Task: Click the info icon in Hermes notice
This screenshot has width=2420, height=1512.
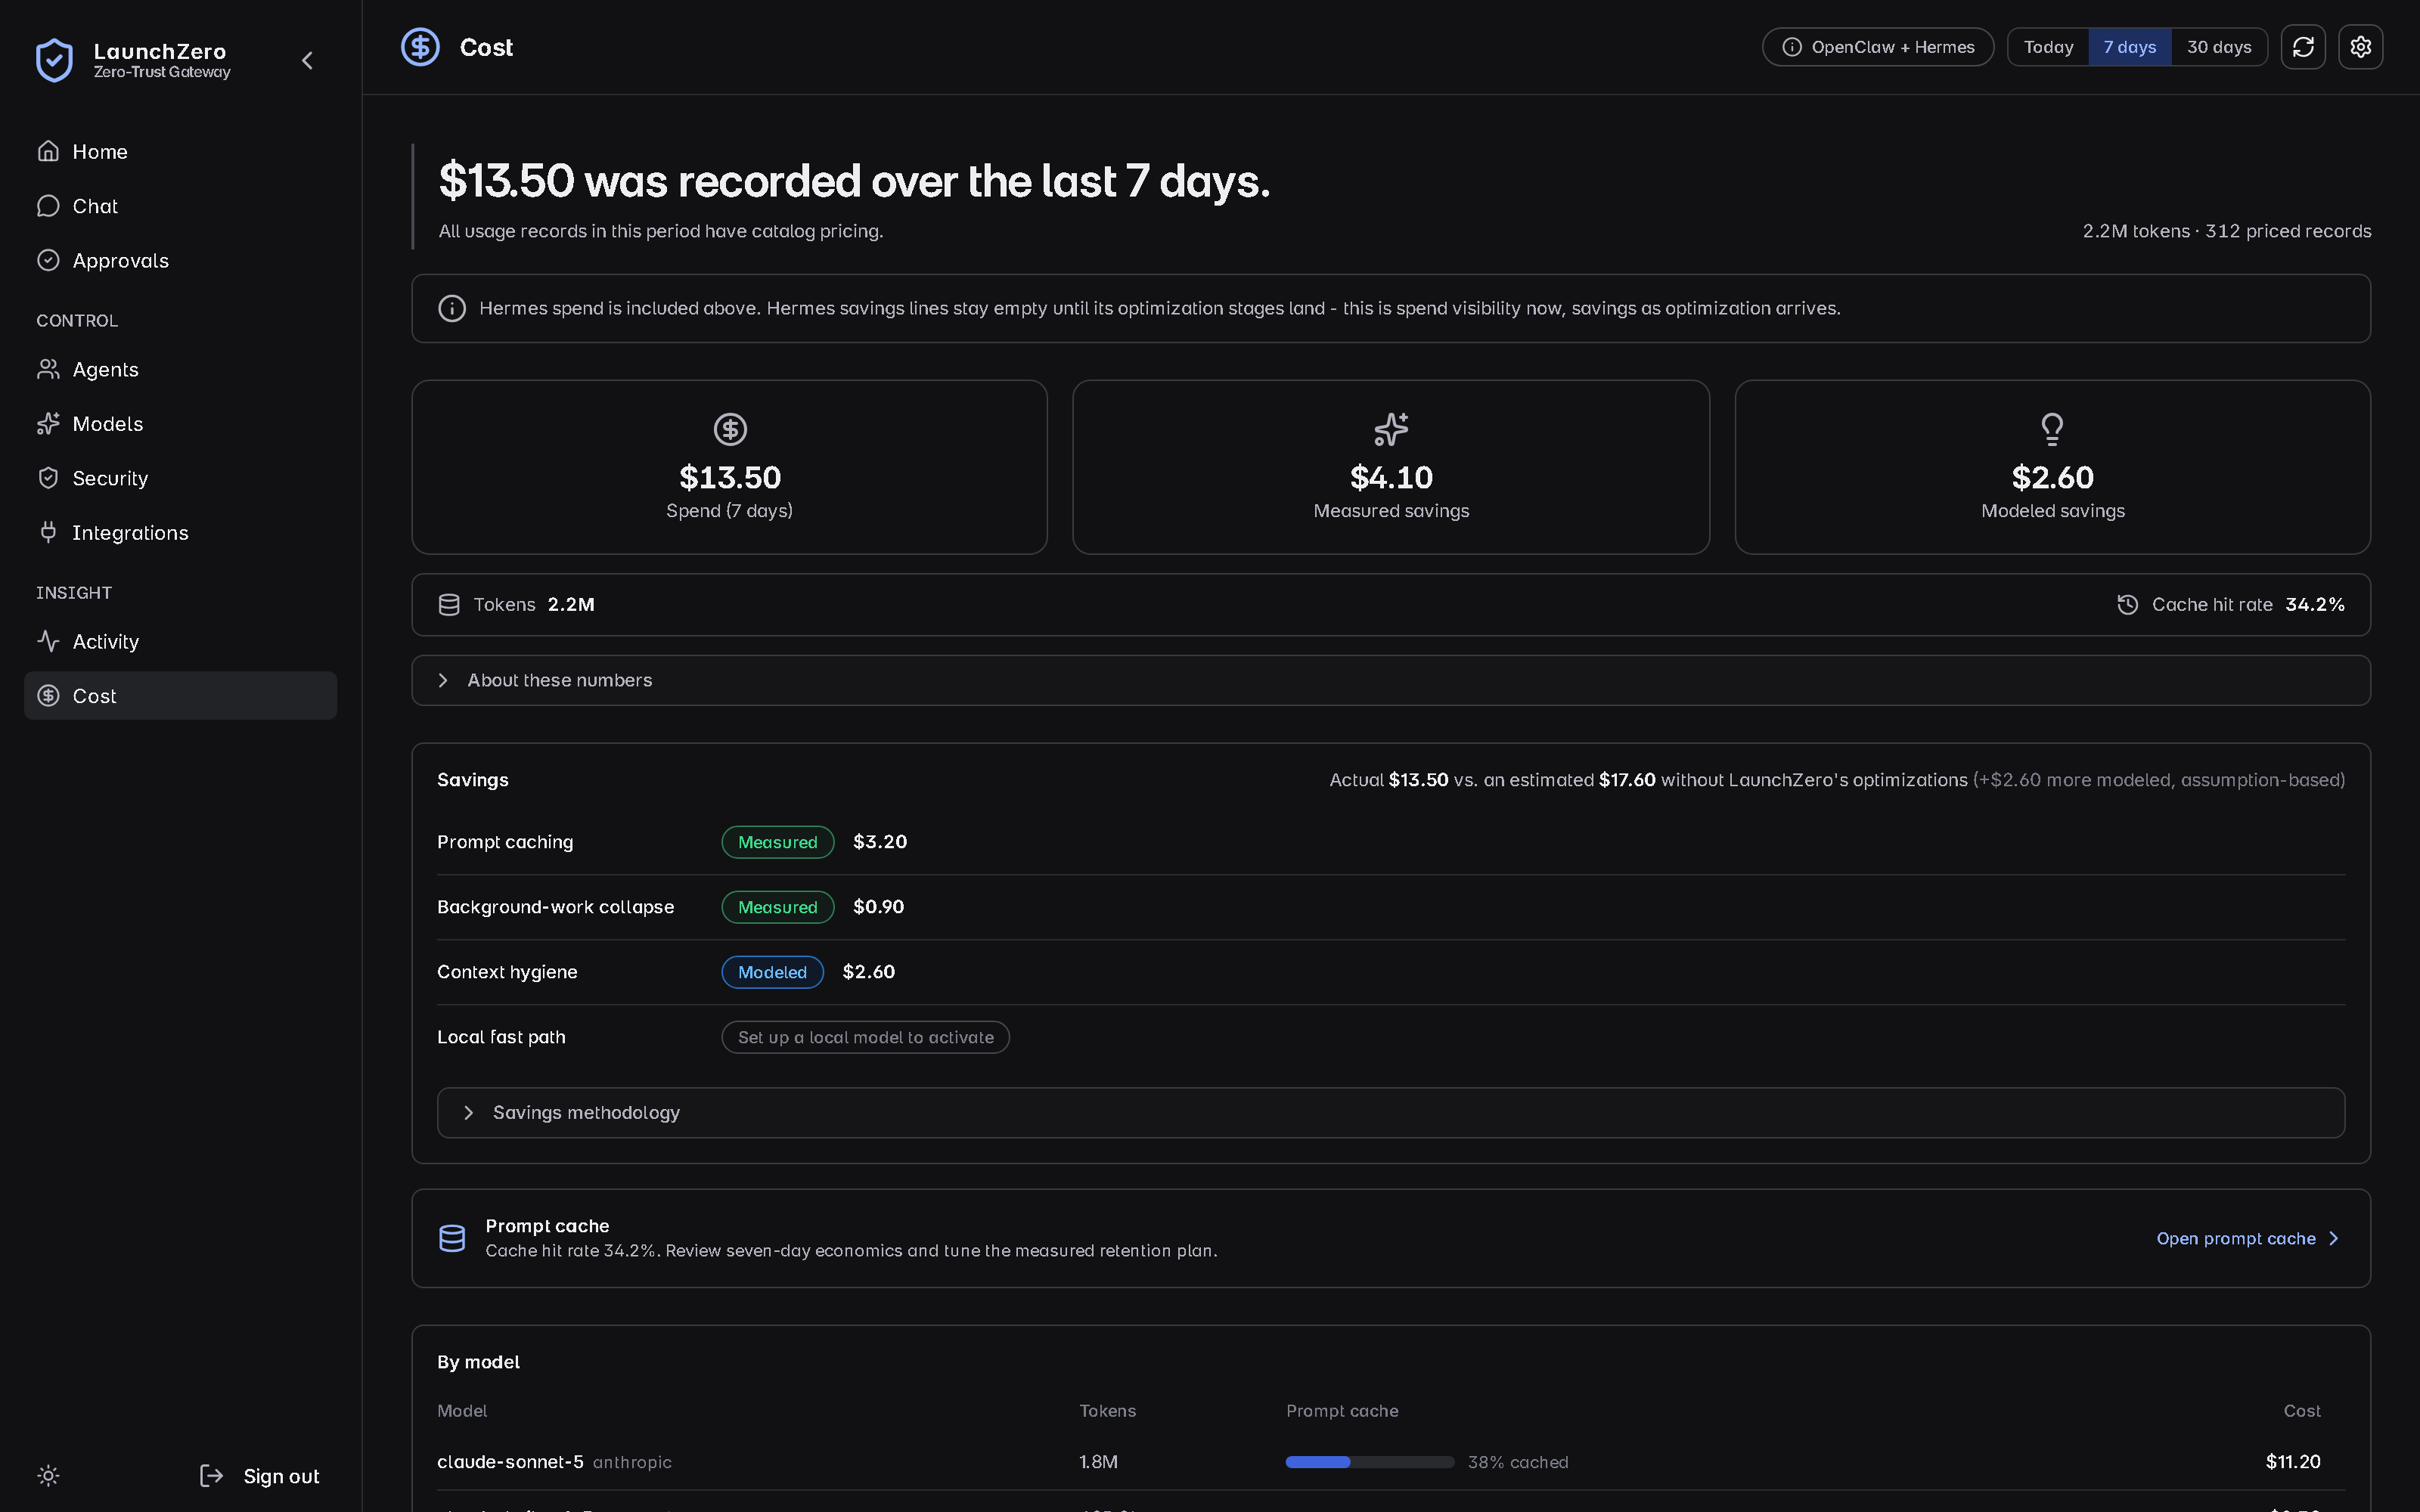Action: tap(452, 308)
